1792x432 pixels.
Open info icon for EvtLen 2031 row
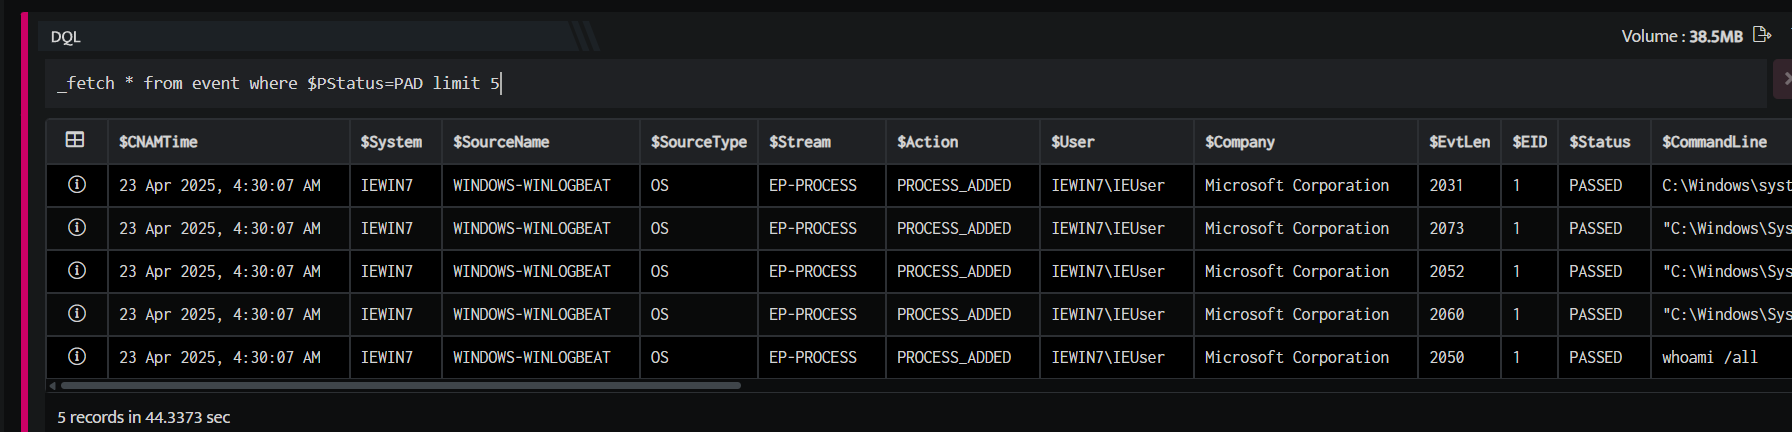click(x=76, y=185)
